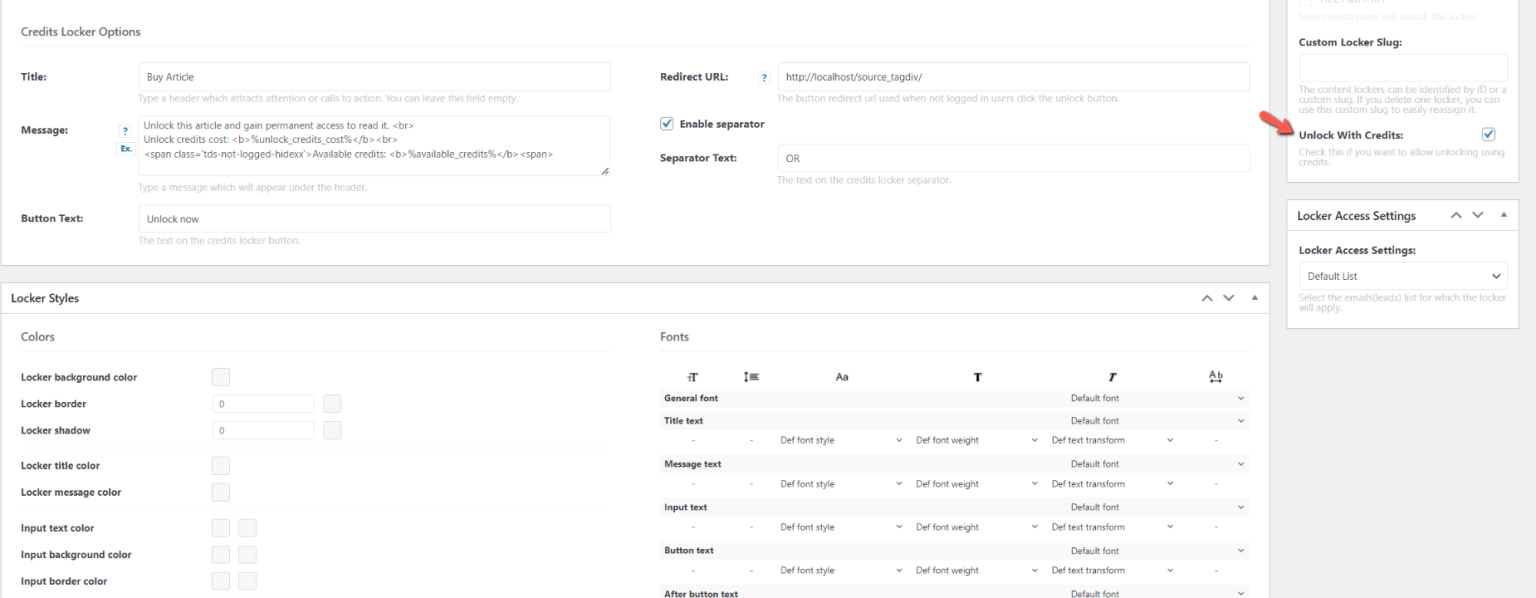Click the text transform Ab icon in Fonts
This screenshot has width=1536, height=598.
pyautogui.click(x=1215, y=376)
